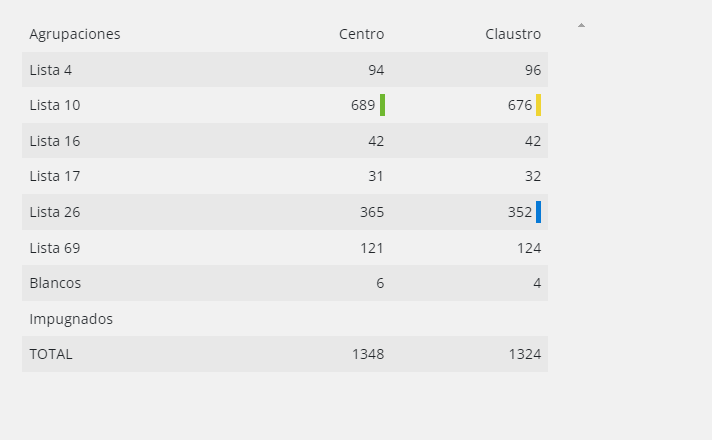This screenshot has height=440, width=712.
Task: Click the small scroll-up arrow icon
Action: (581, 25)
